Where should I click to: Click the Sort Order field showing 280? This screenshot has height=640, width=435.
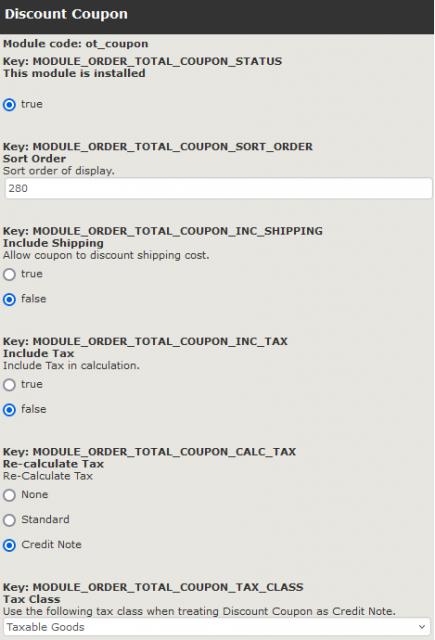click(x=218, y=188)
